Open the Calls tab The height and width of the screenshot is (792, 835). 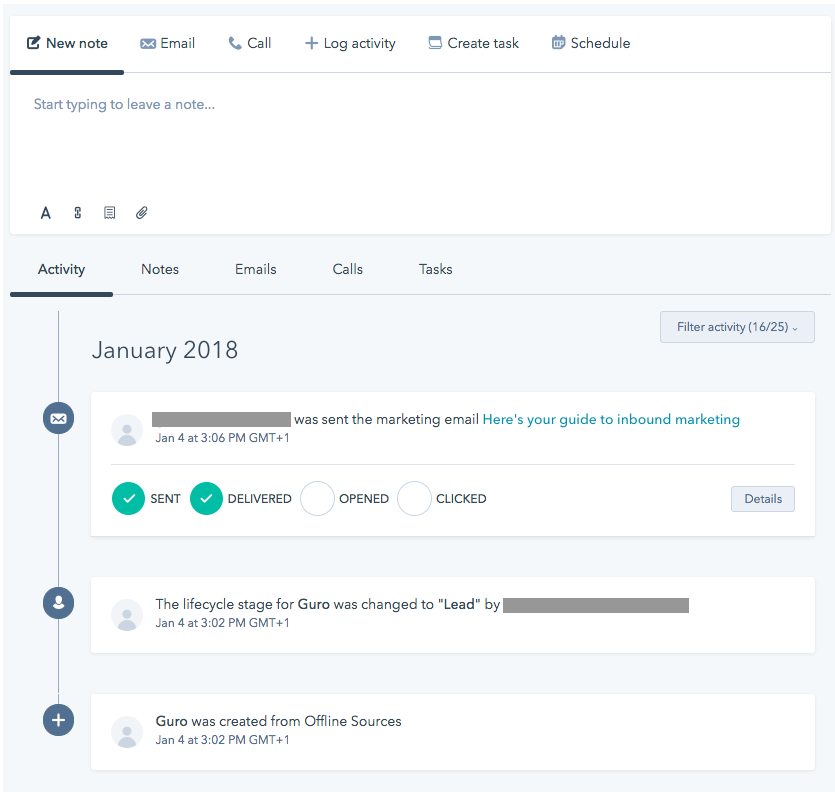[x=347, y=269]
